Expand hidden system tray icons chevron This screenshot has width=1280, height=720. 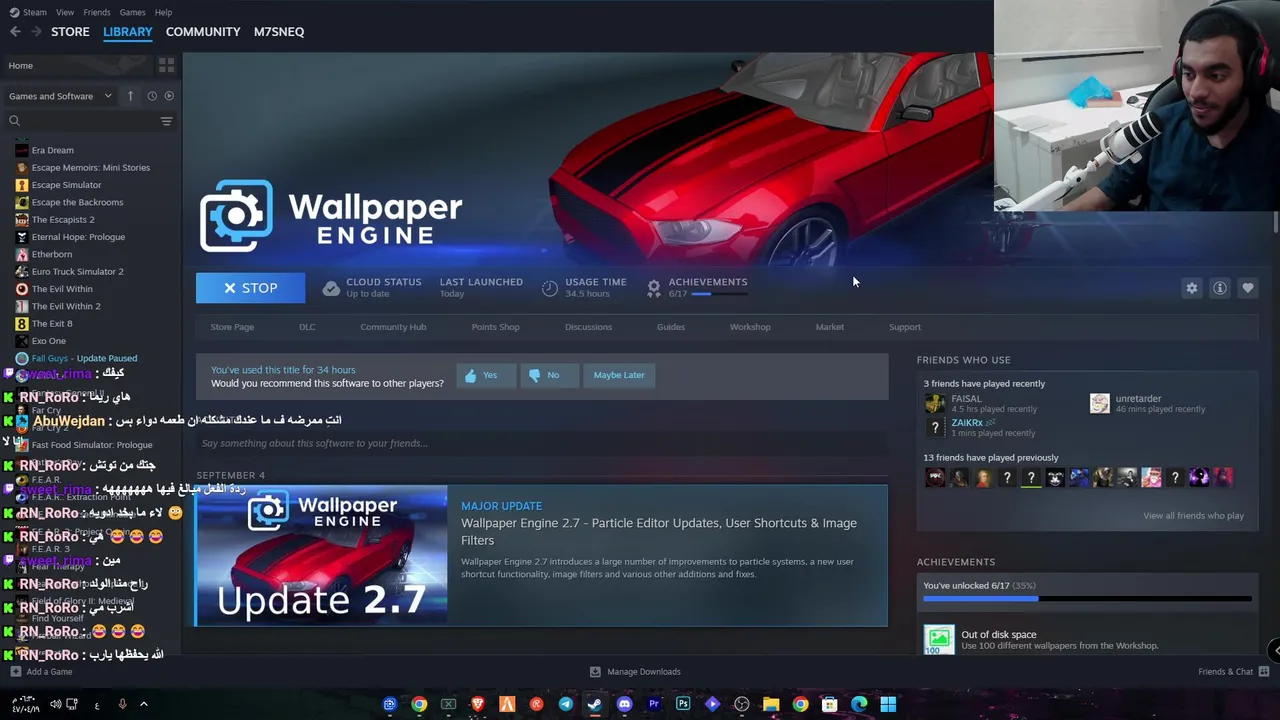[x=143, y=704]
